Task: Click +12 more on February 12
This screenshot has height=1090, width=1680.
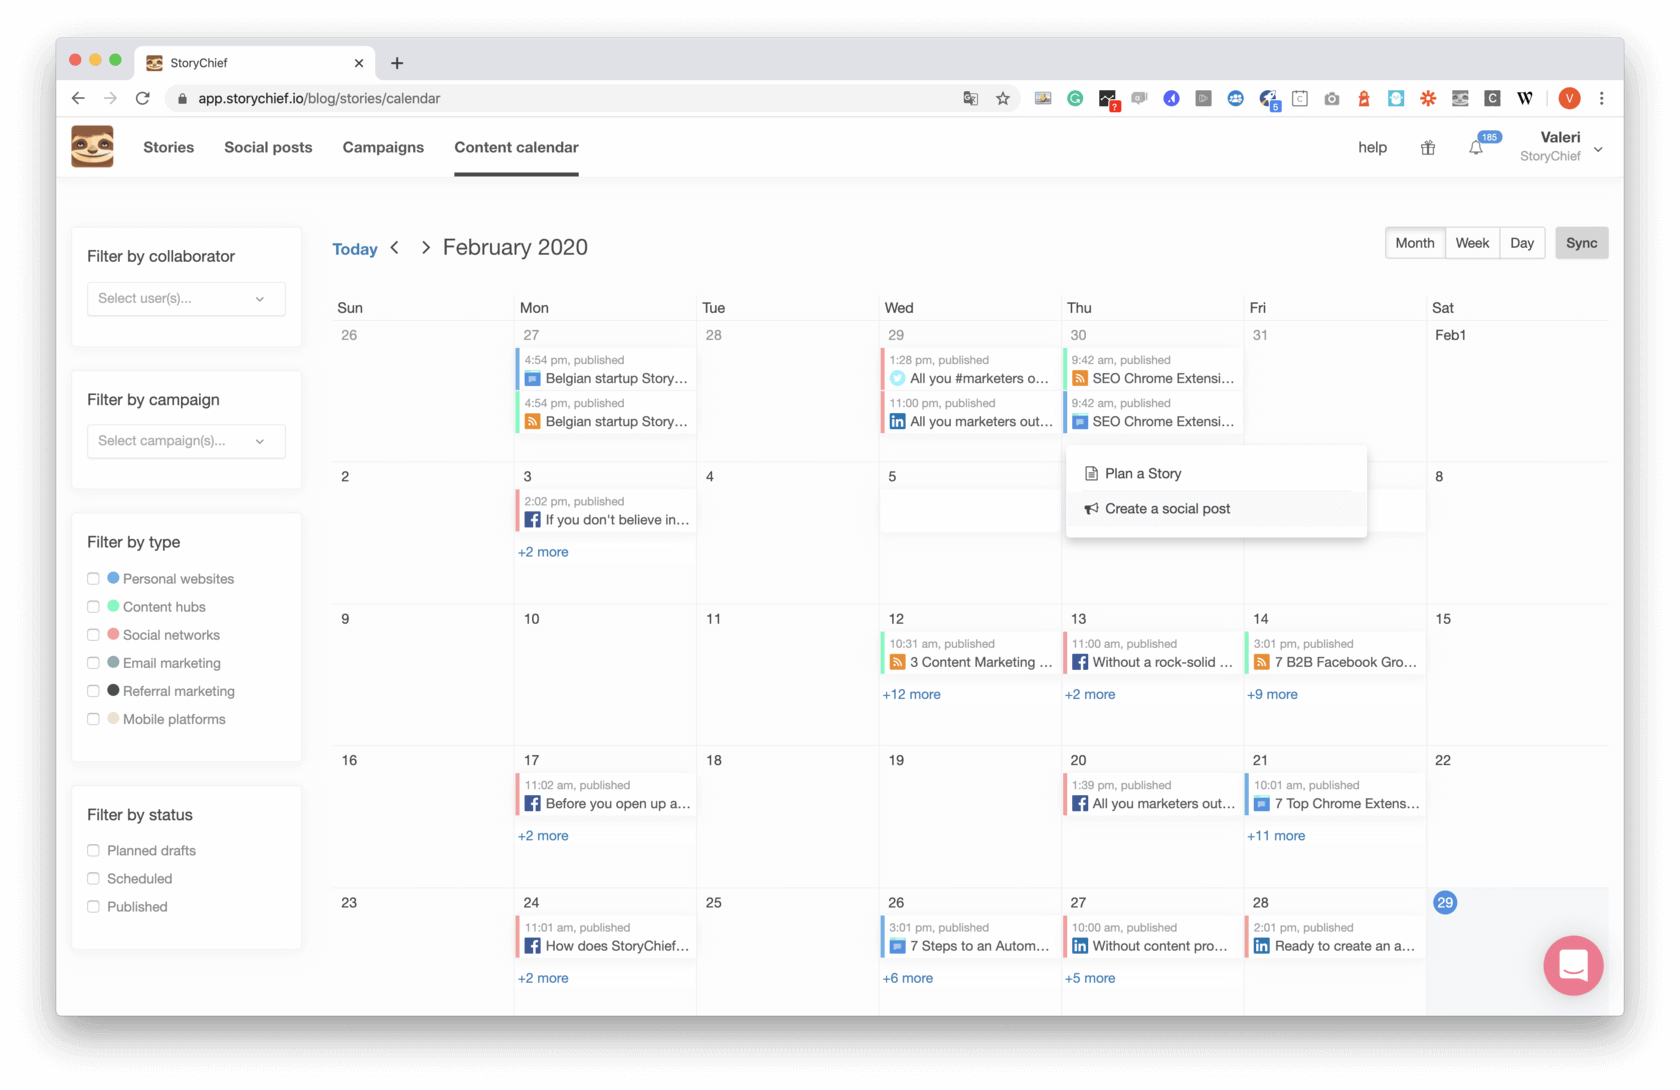Action: (910, 694)
